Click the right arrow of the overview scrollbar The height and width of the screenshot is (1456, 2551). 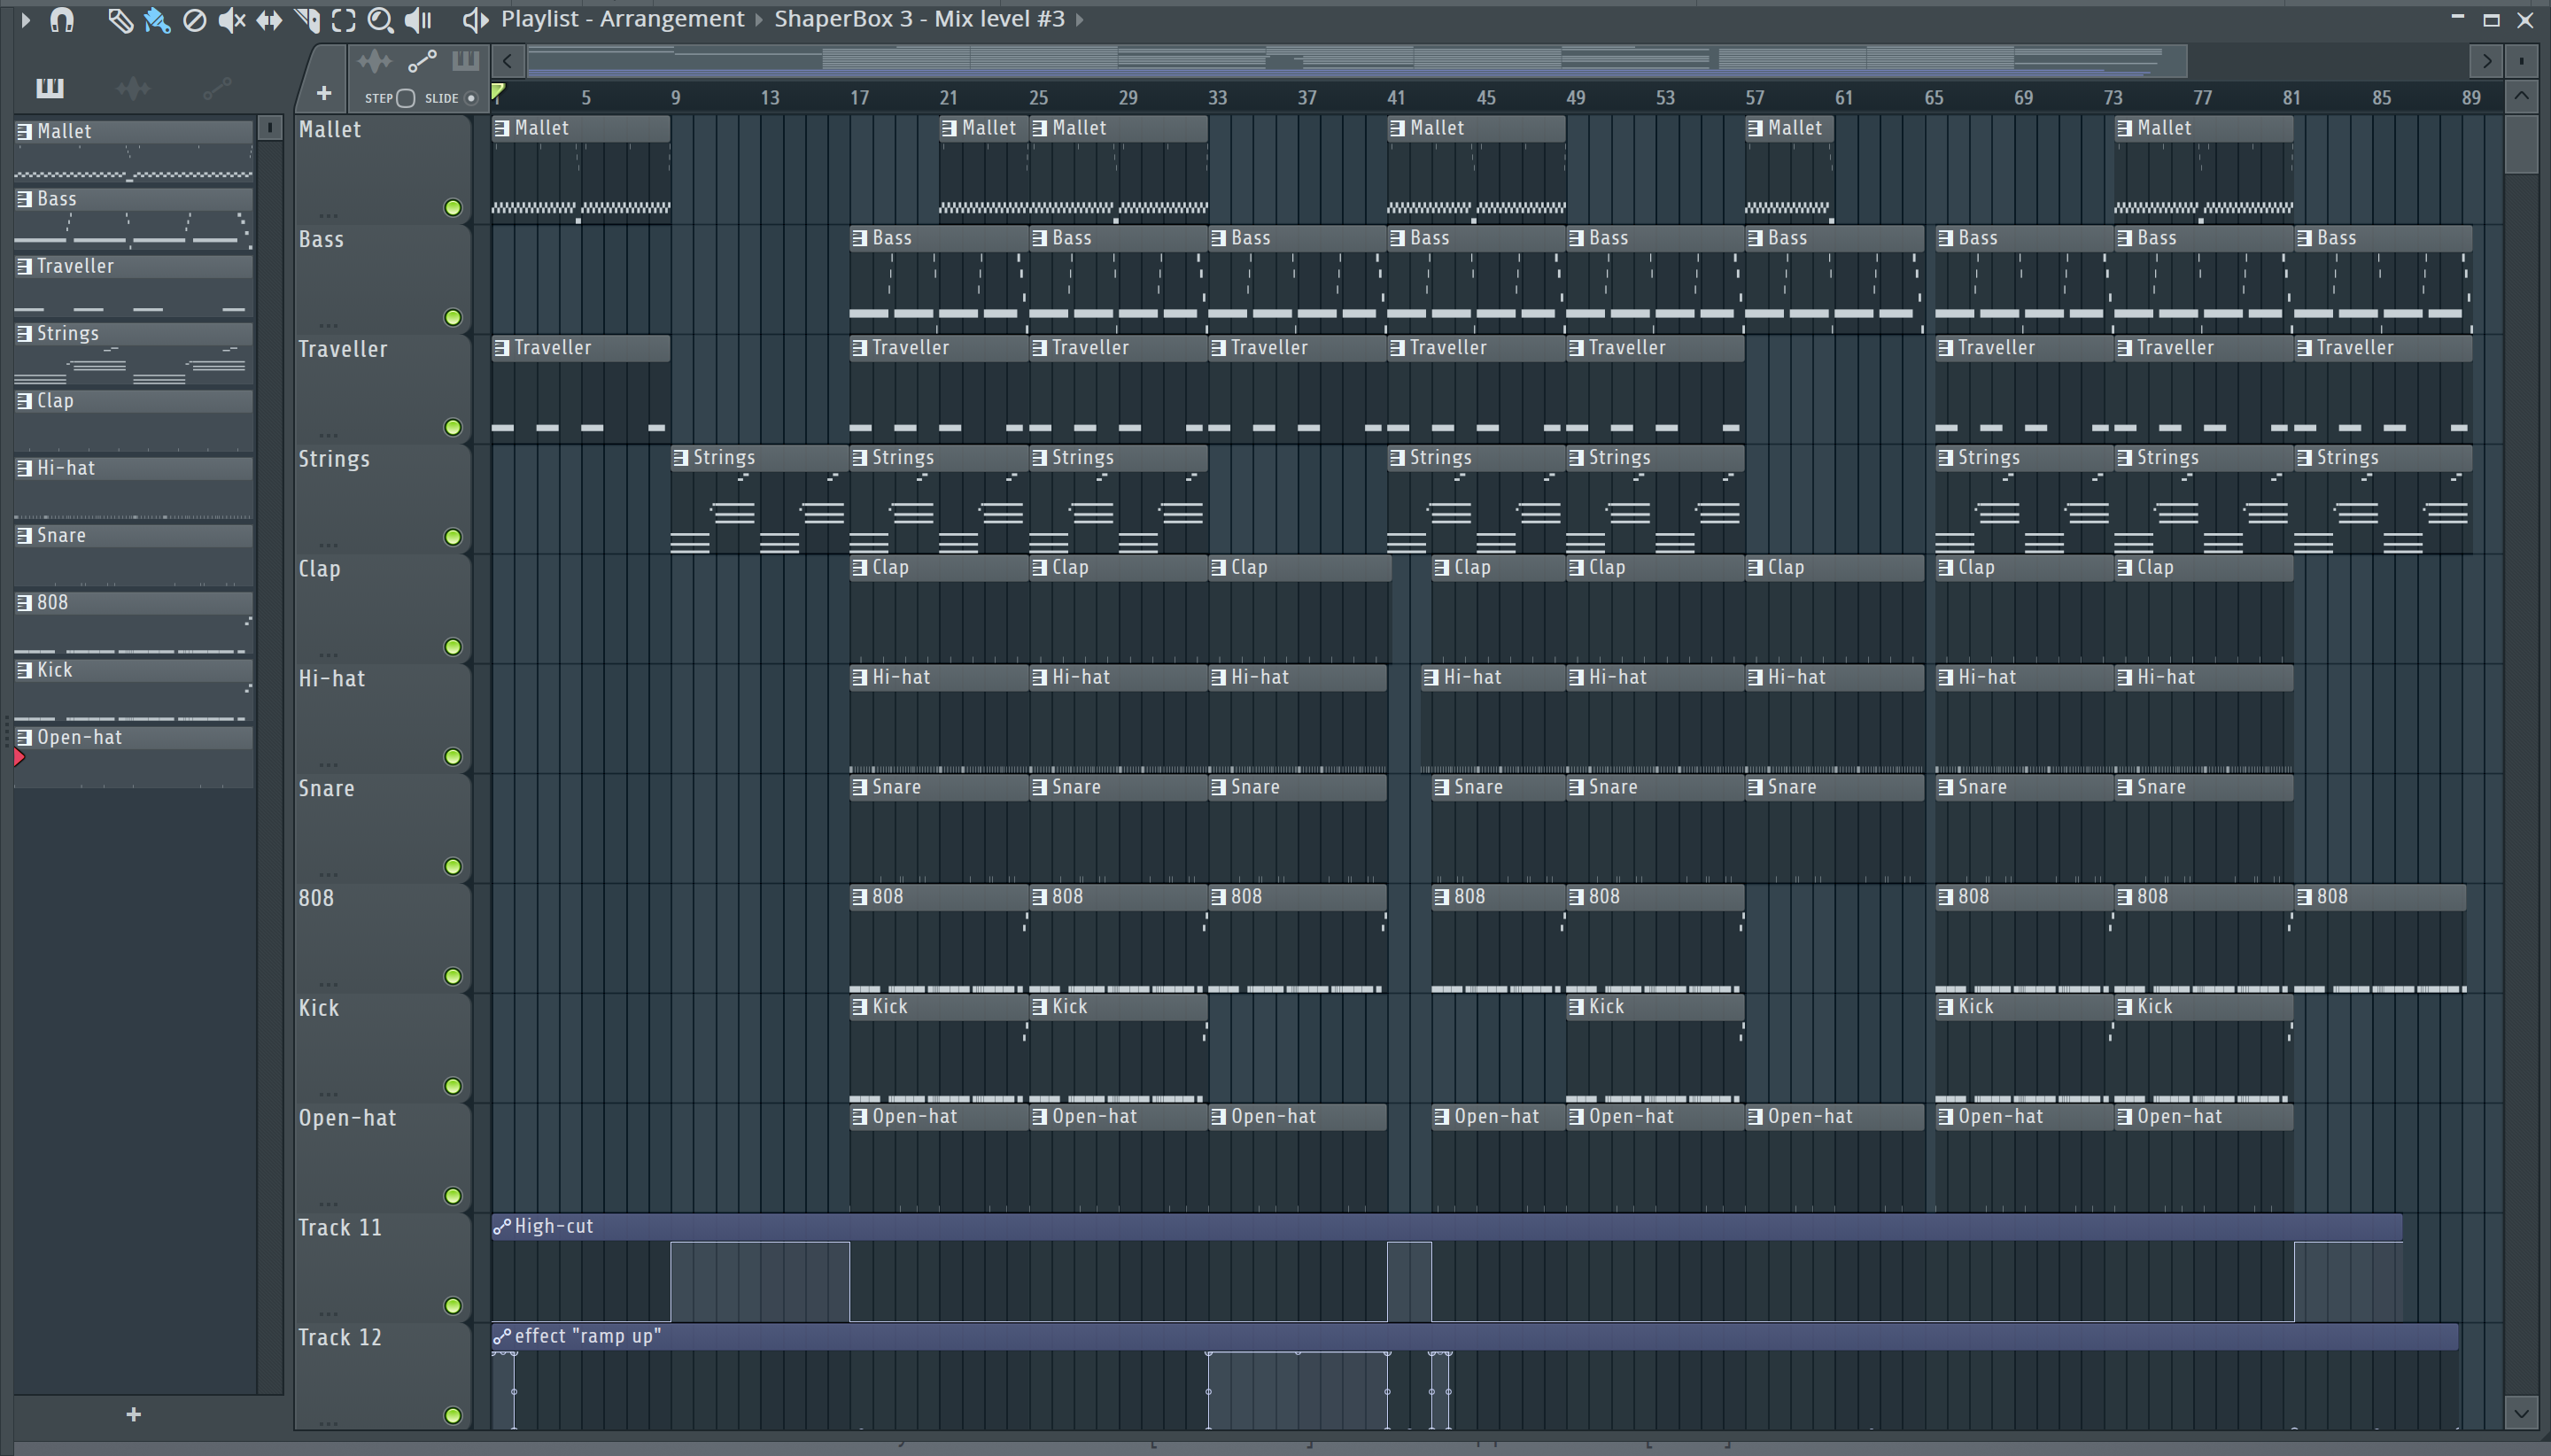2486,61
